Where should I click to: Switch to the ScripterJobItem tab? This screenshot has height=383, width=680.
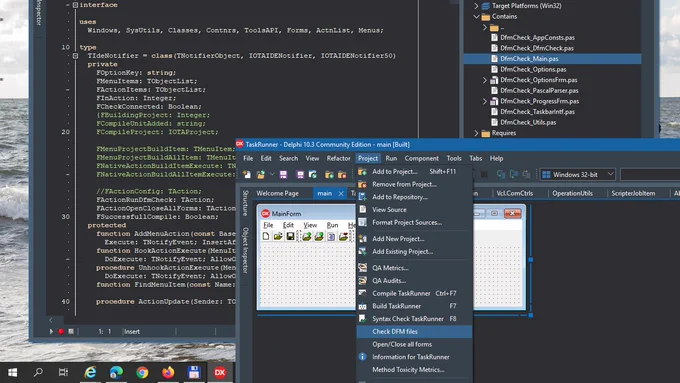(x=633, y=193)
